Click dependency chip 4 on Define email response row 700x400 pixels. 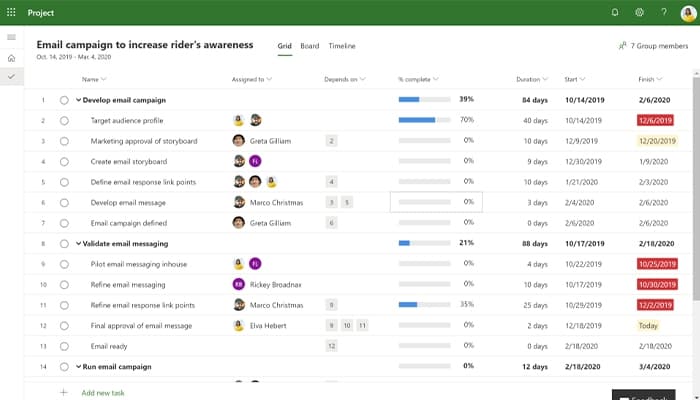tap(331, 182)
